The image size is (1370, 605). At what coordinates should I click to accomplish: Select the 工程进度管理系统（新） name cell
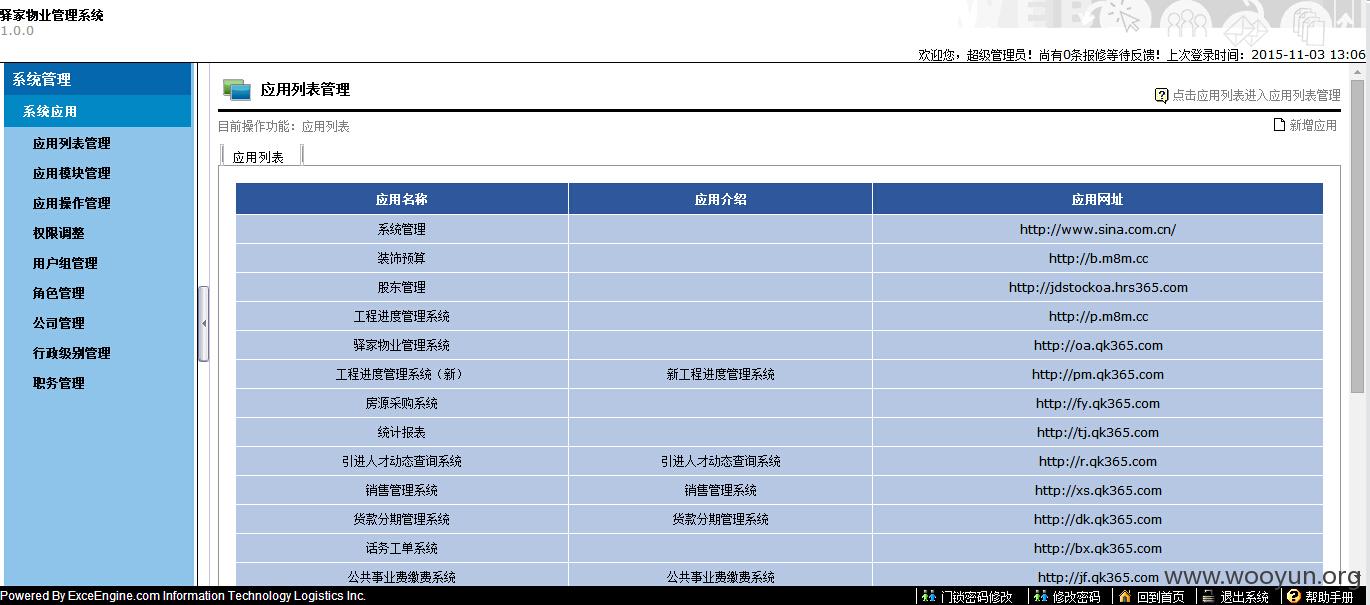[x=402, y=374]
